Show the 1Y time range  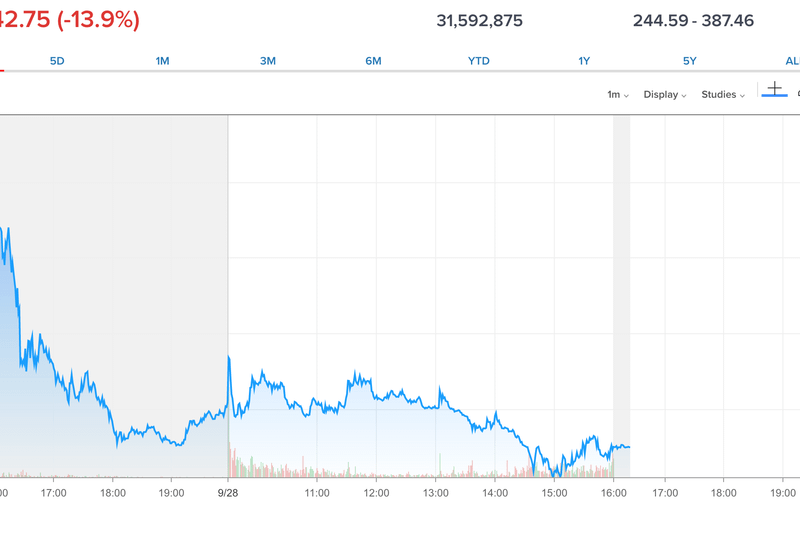pos(584,61)
